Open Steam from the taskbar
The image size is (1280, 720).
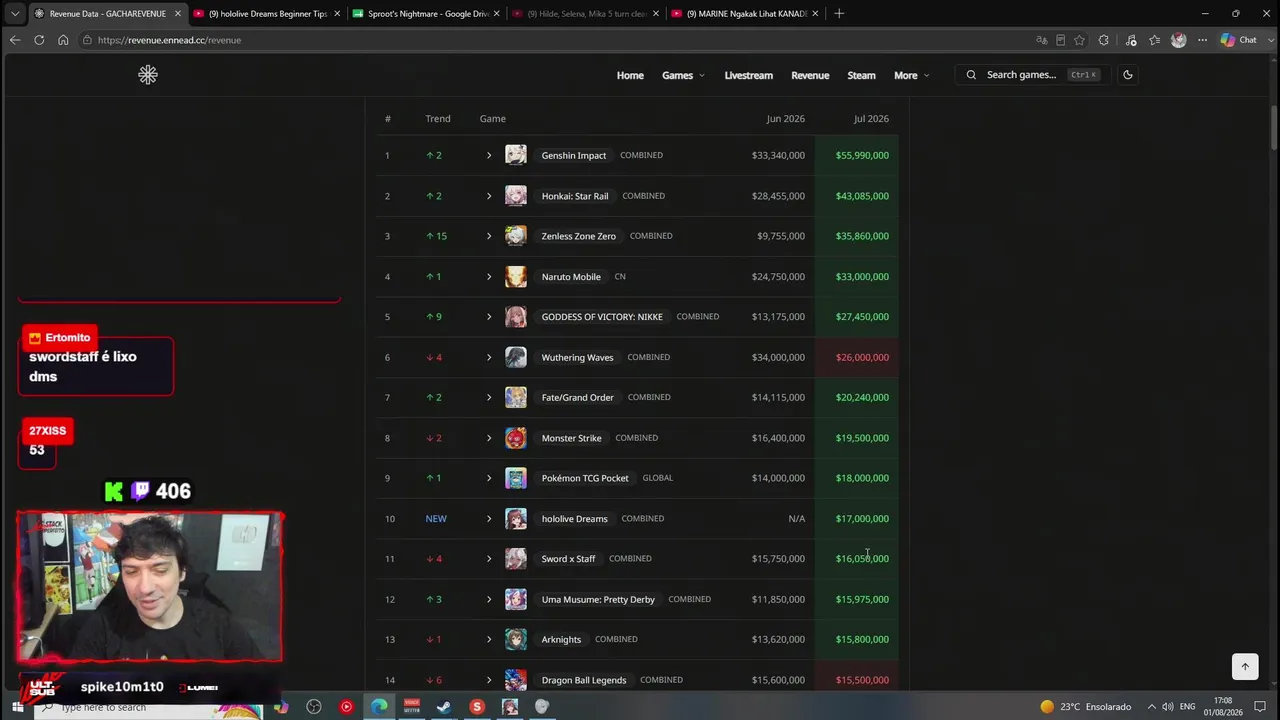pyautogui.click(x=444, y=707)
